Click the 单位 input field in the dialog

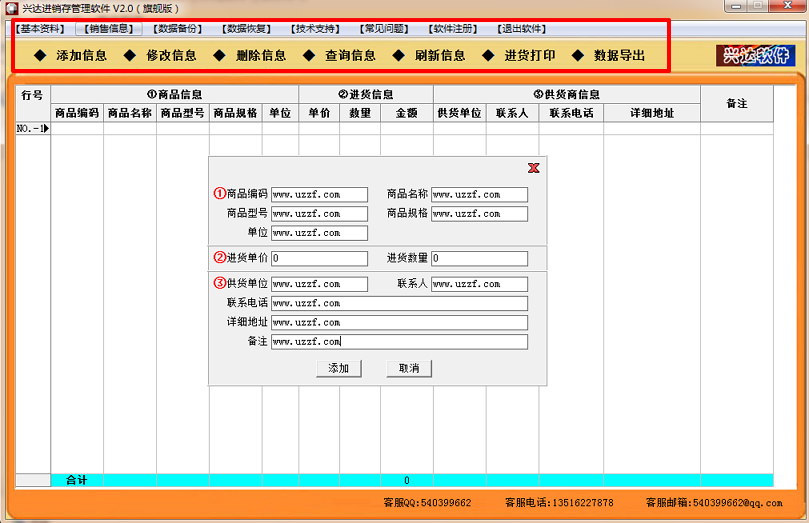pos(319,233)
